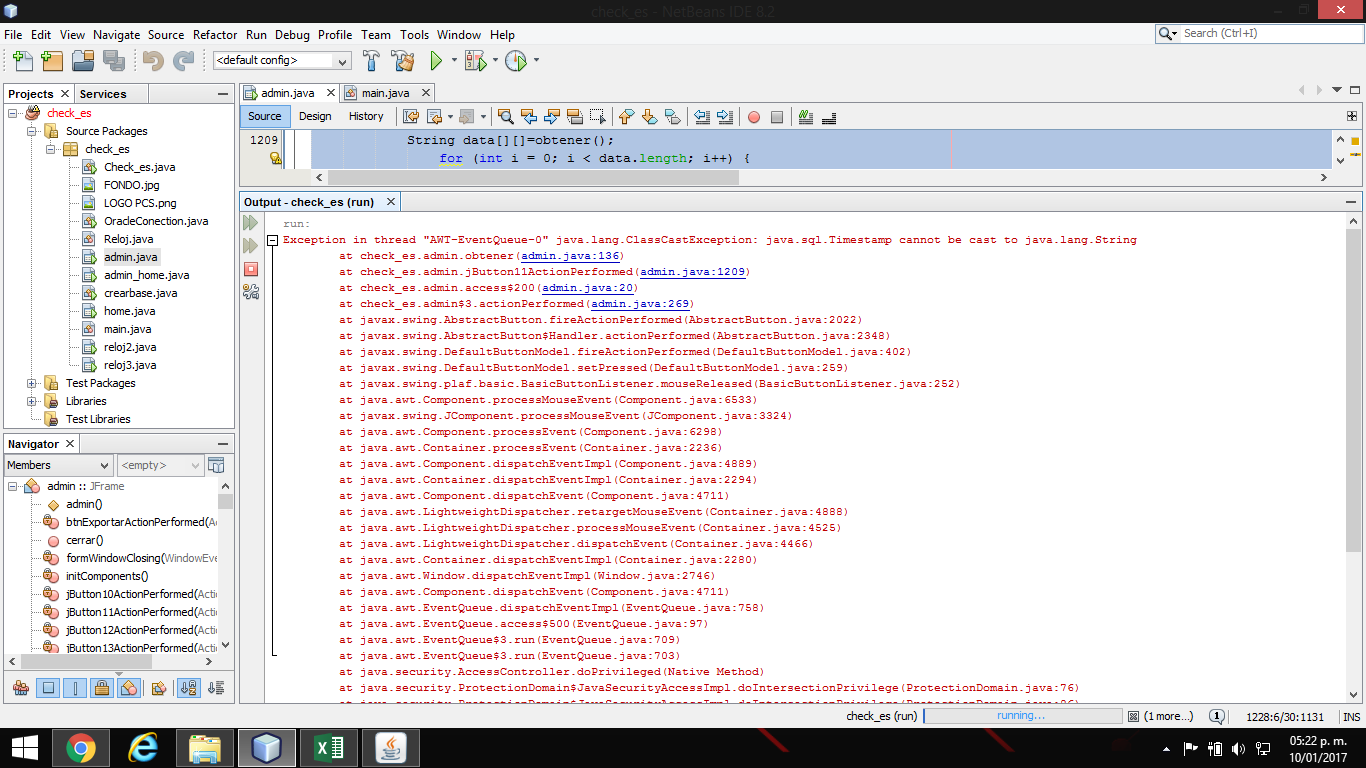Click the Toggle Bookmark icon

click(672, 117)
